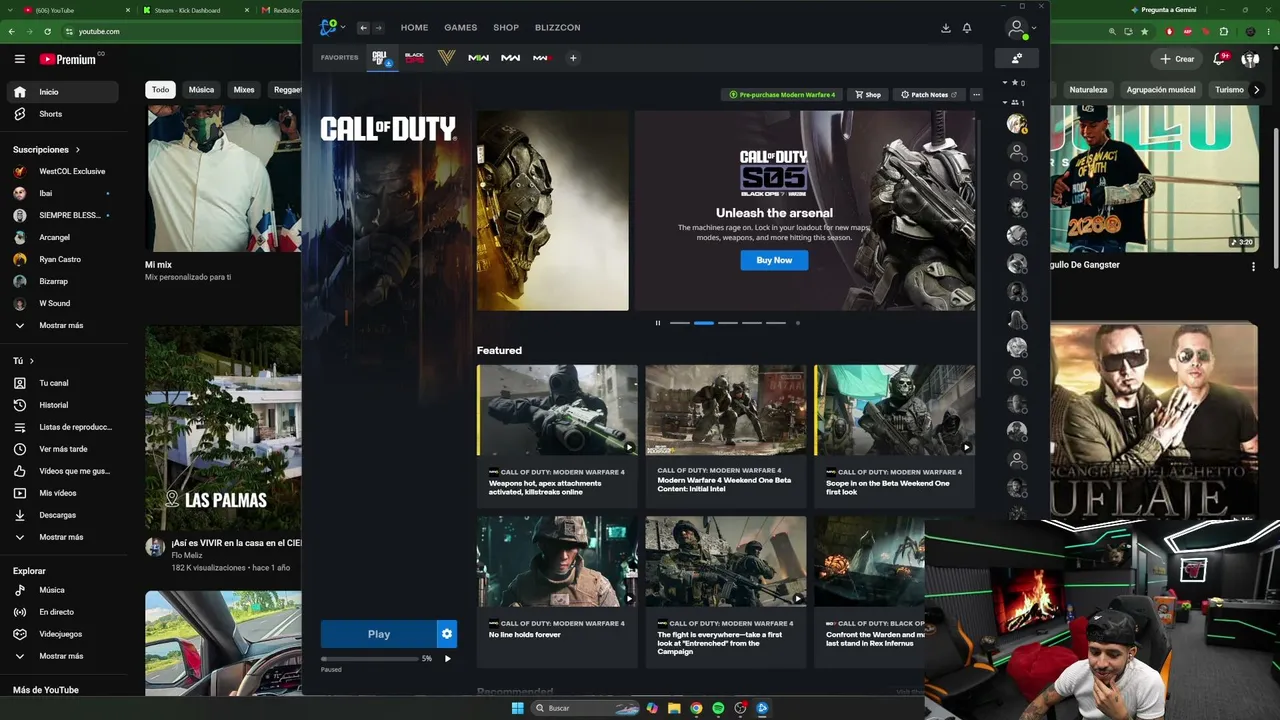1280x720 pixels.
Task: Click the YouTube Crear button
Action: coord(1177,59)
